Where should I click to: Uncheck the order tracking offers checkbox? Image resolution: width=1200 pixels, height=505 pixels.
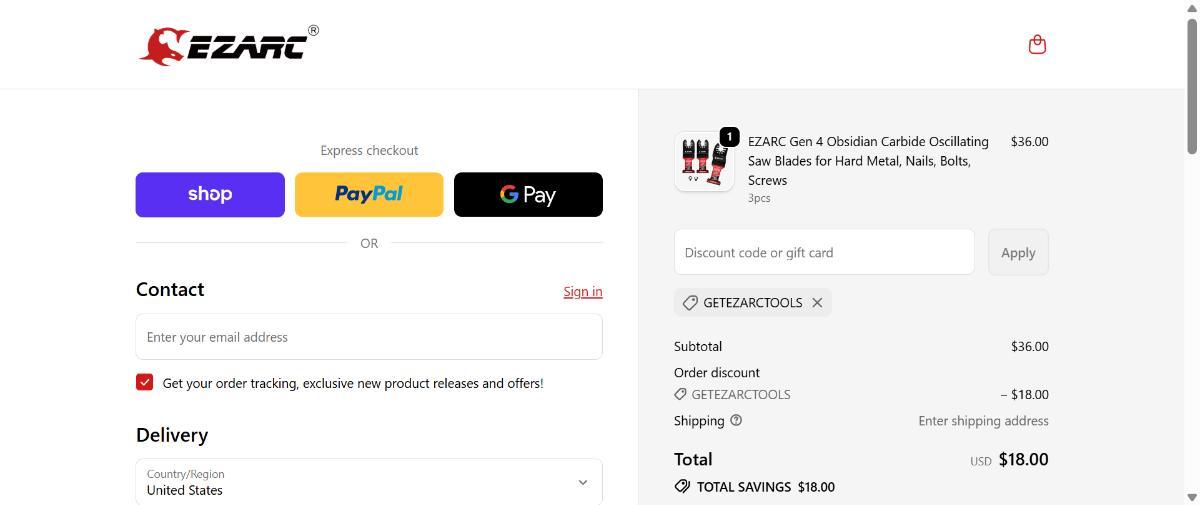[145, 382]
